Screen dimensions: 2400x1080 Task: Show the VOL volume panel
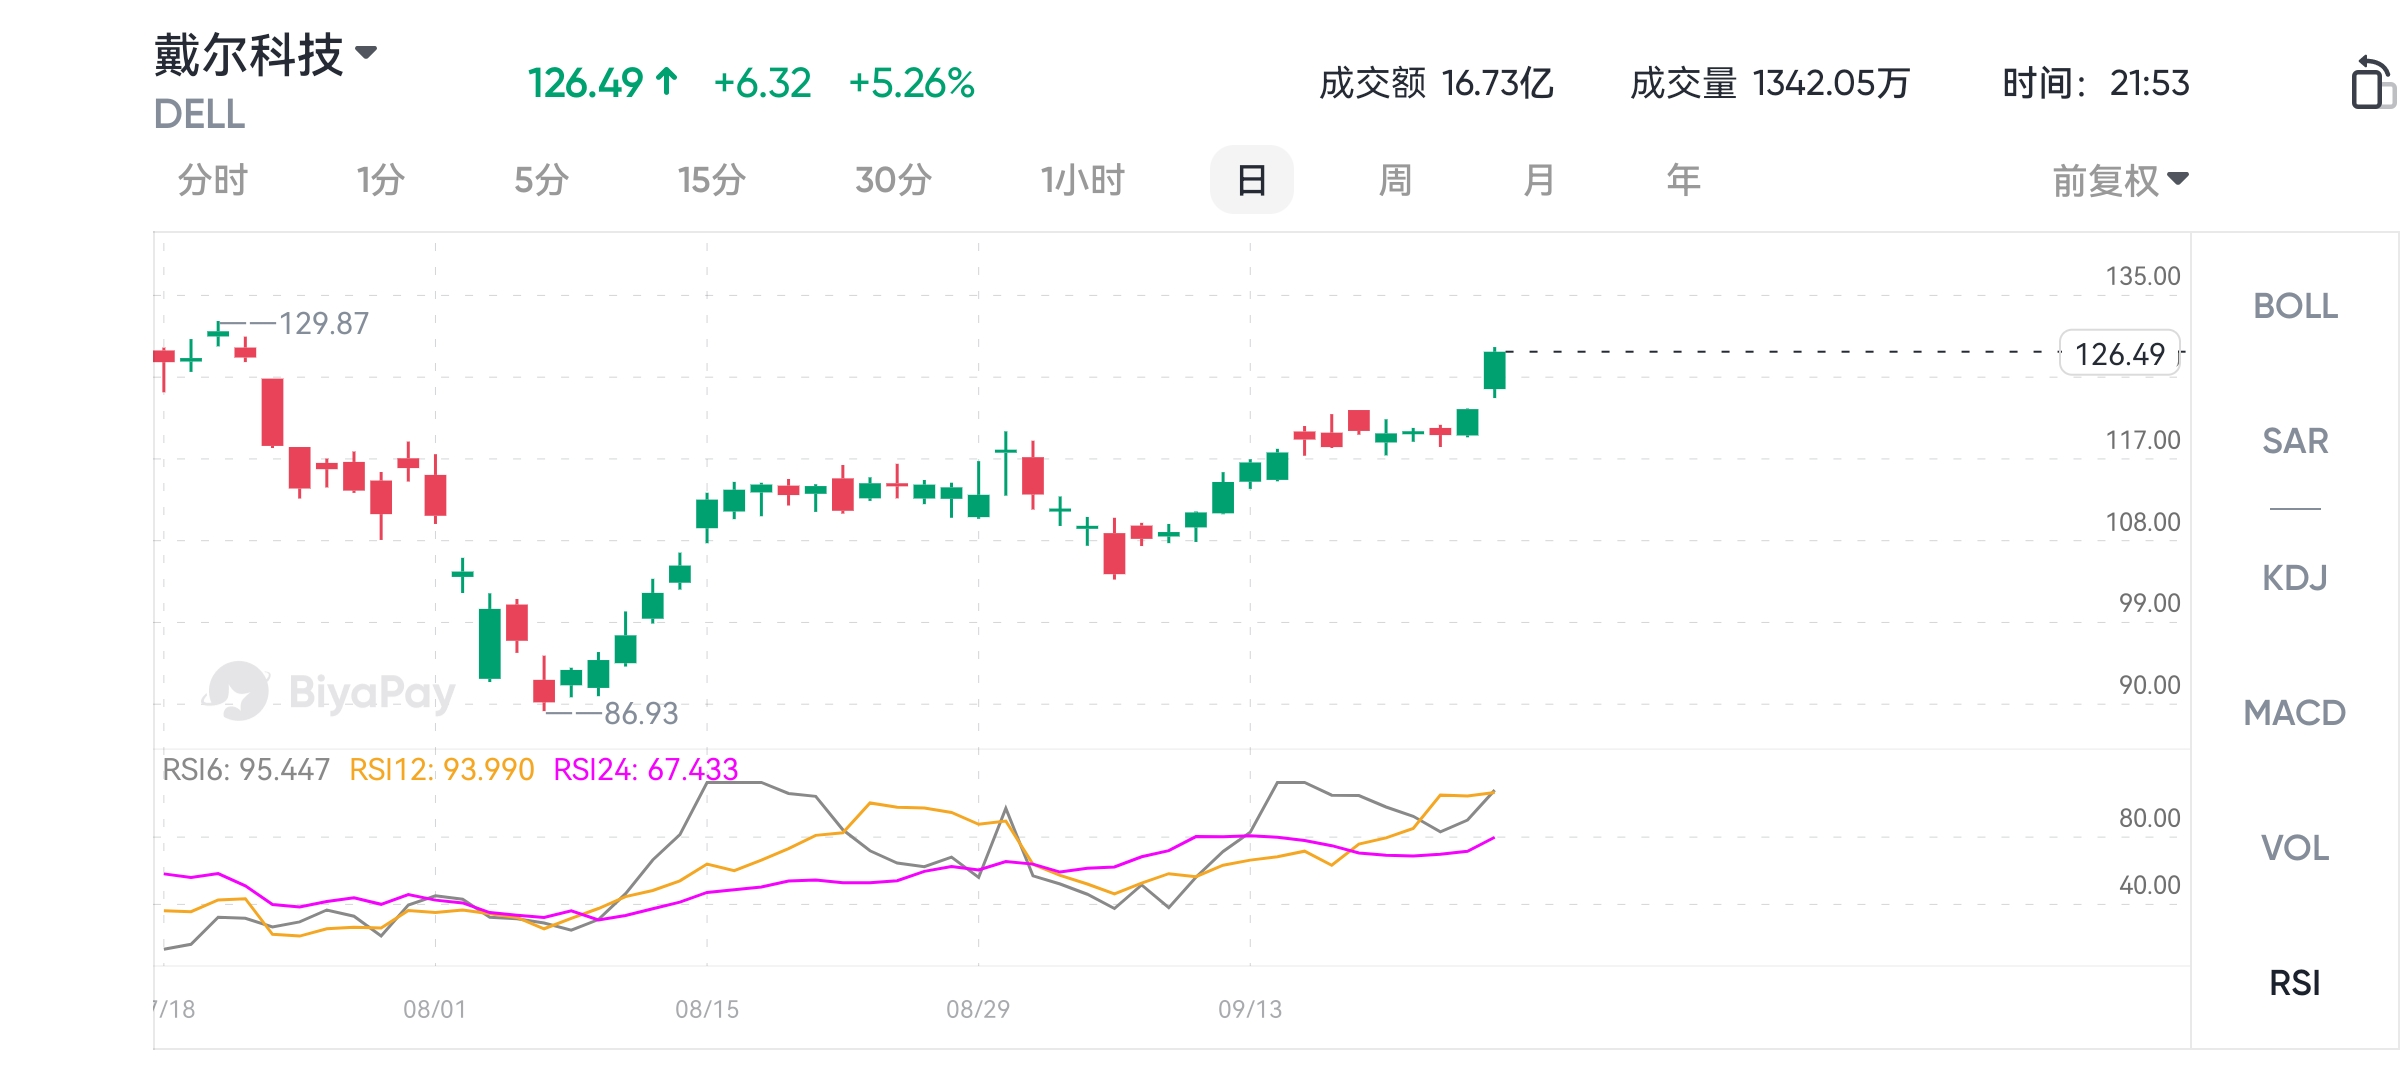[x=2295, y=848]
